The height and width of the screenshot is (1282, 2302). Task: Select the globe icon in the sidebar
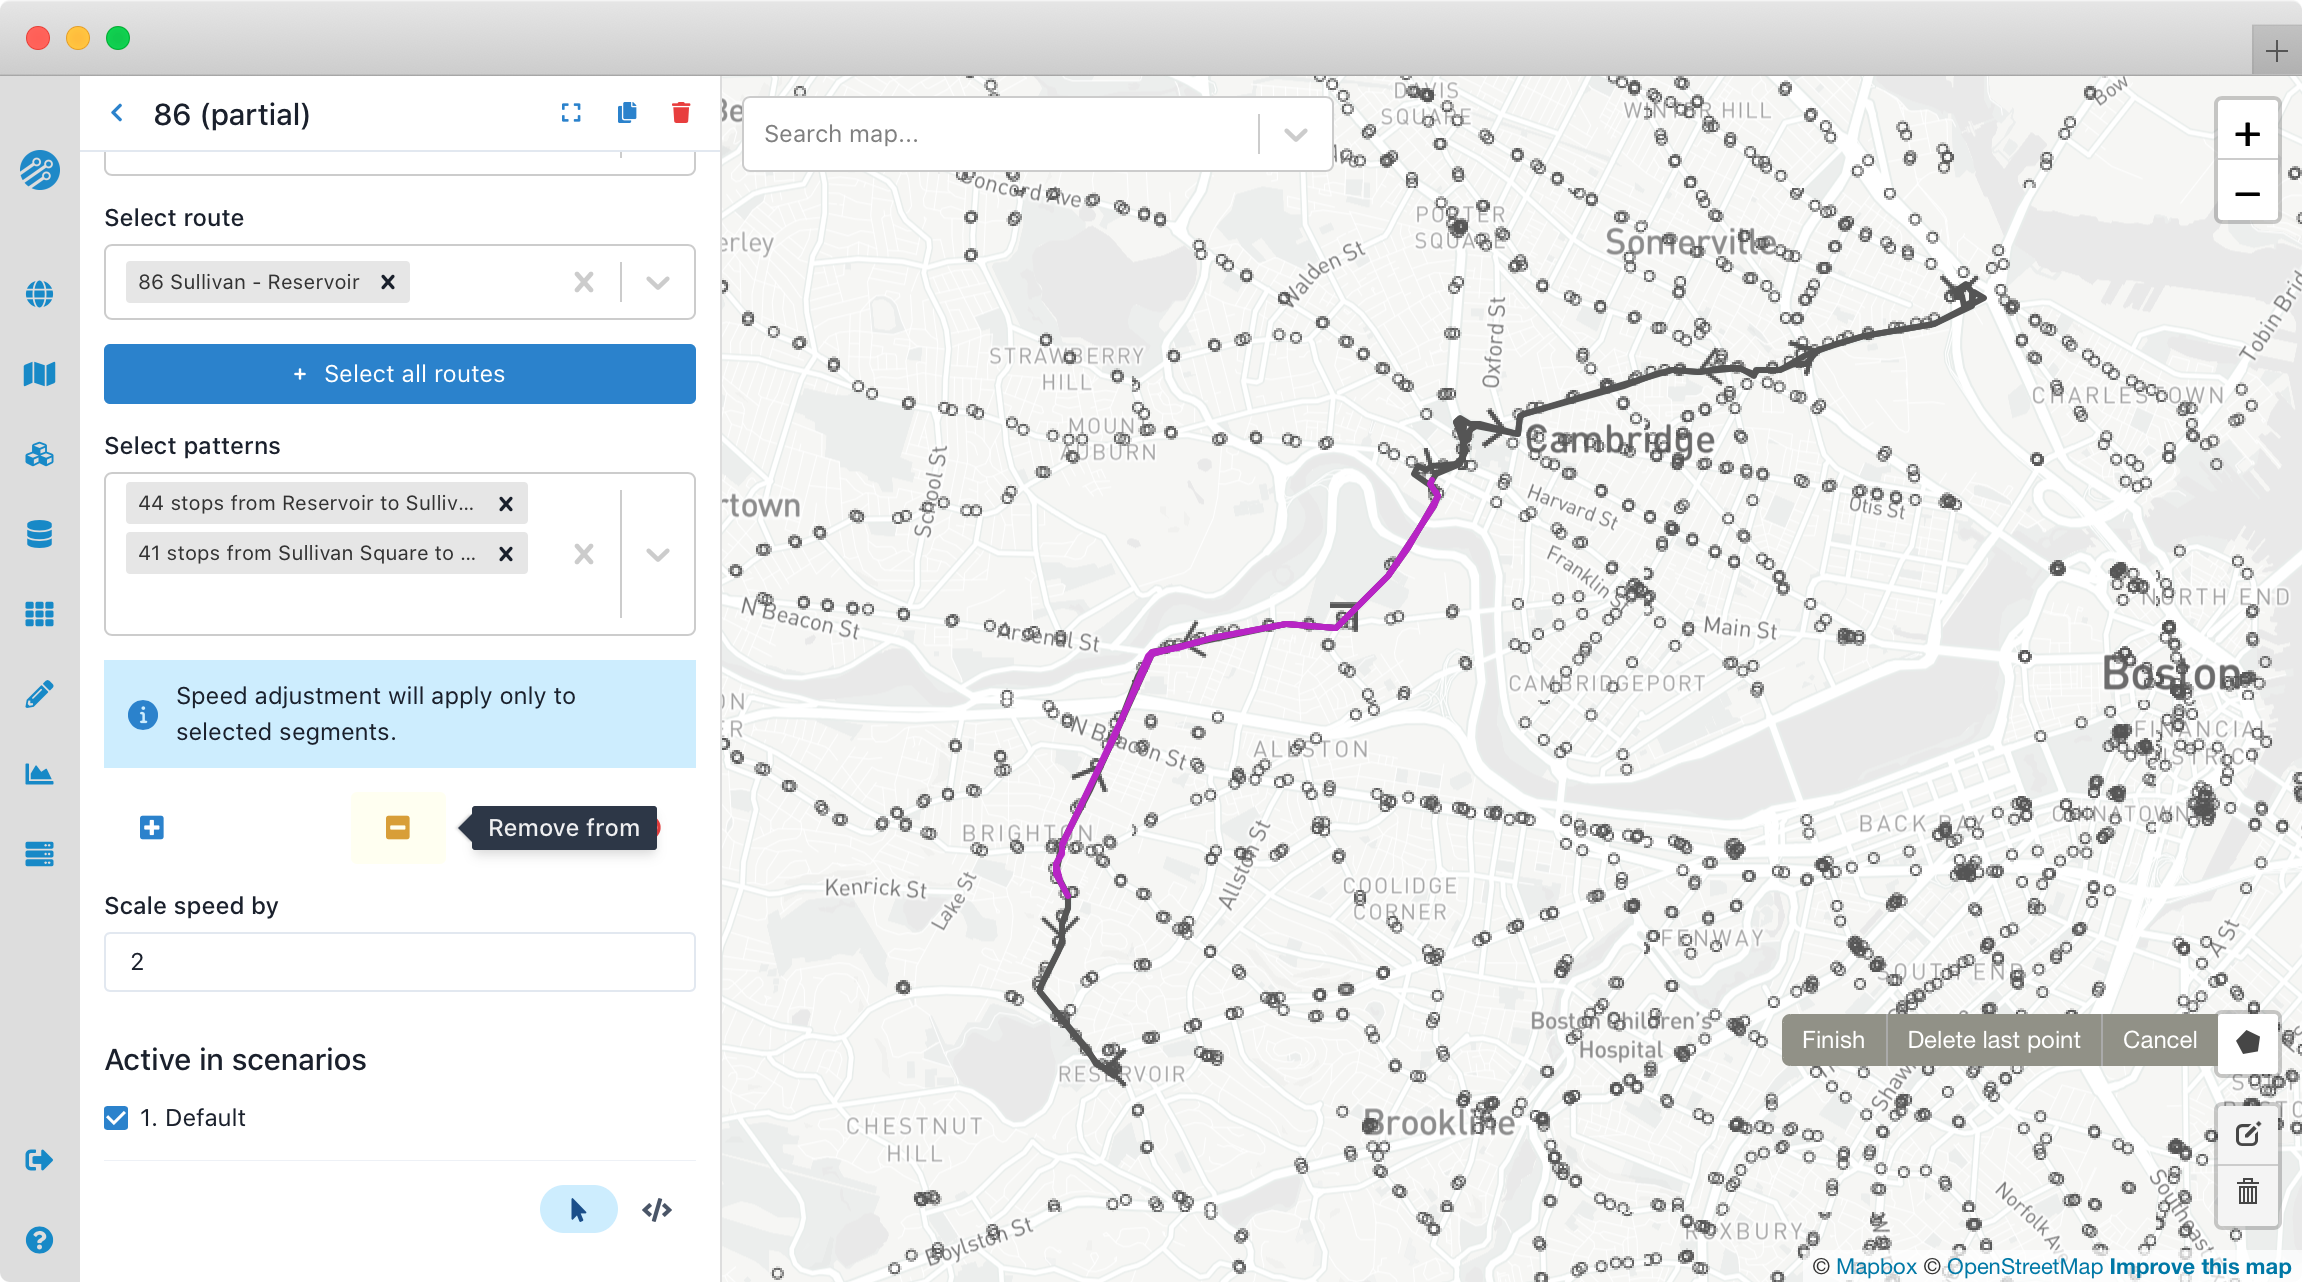coord(39,294)
